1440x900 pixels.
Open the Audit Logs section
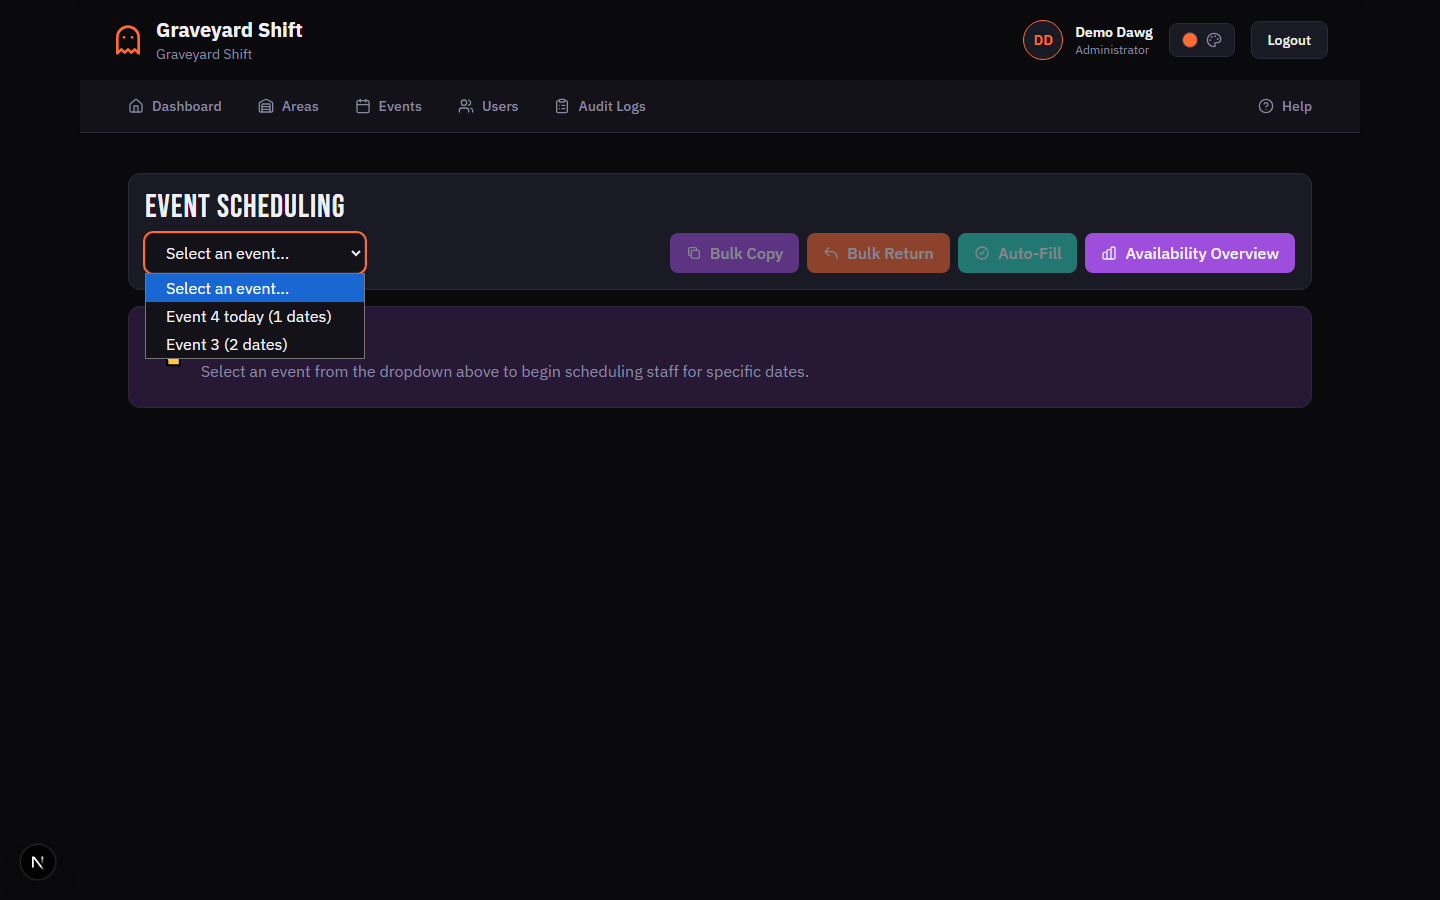pos(600,105)
